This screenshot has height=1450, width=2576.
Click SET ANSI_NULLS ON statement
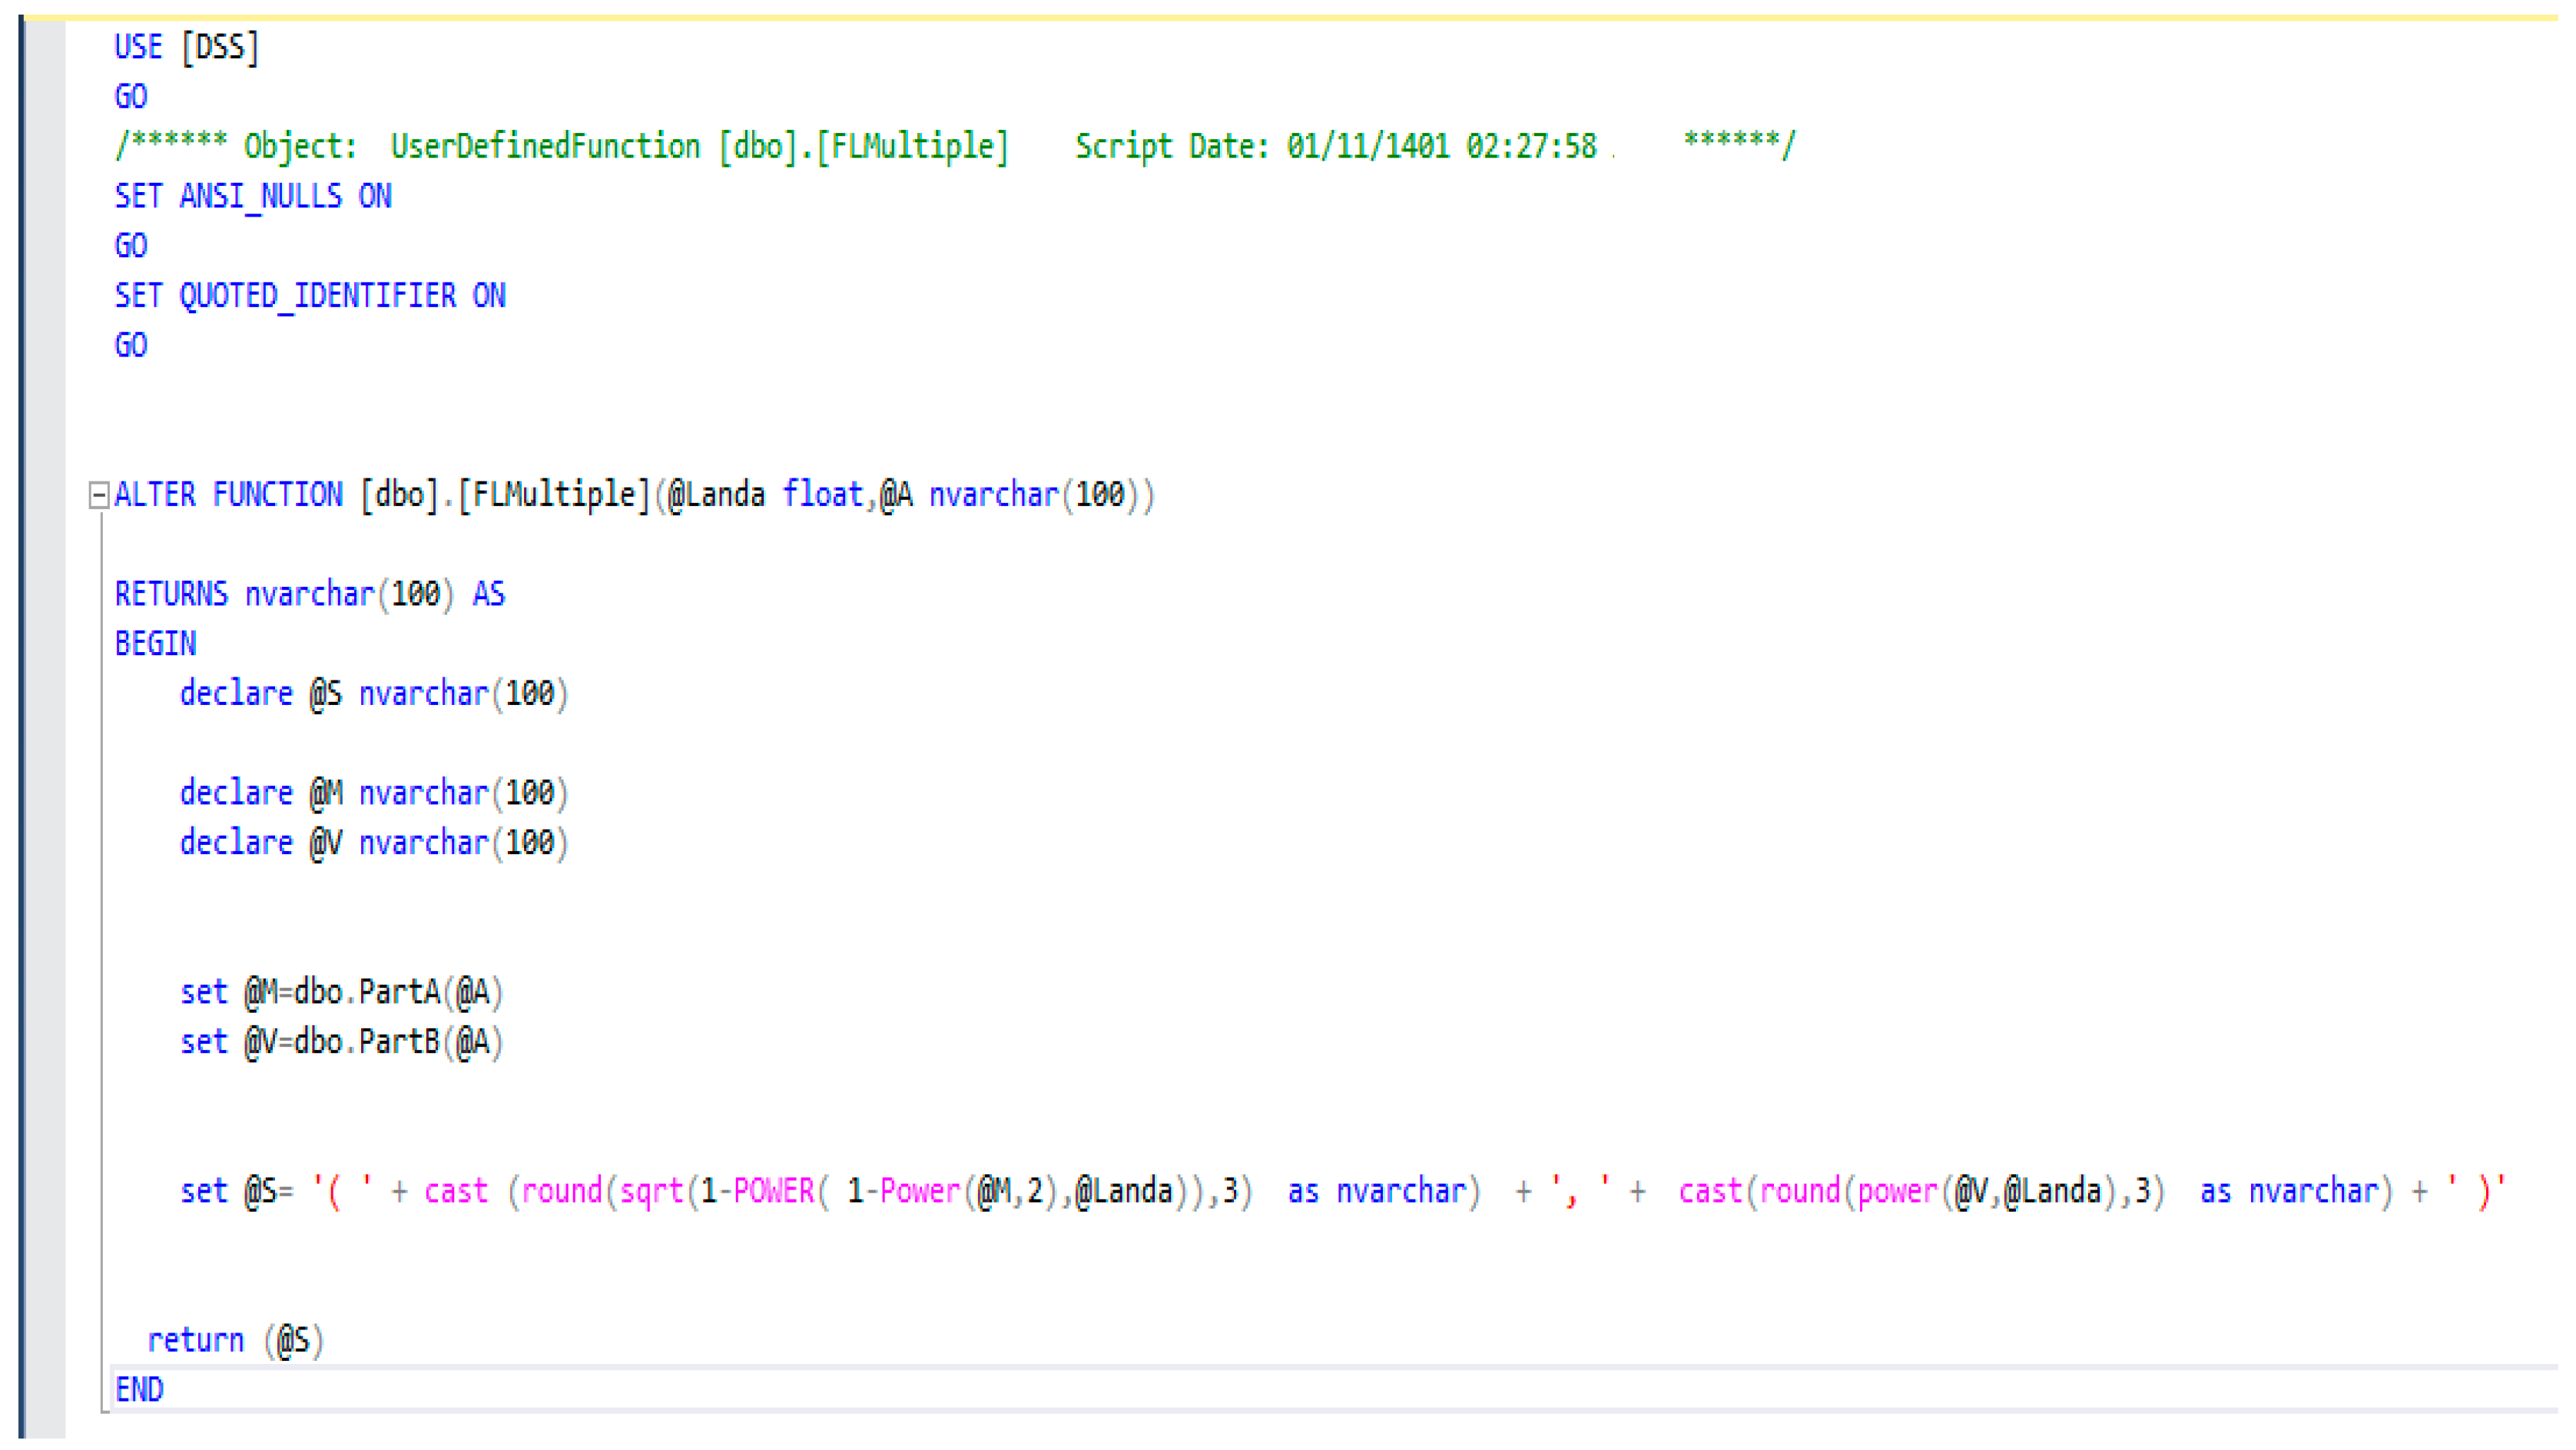click(x=252, y=196)
